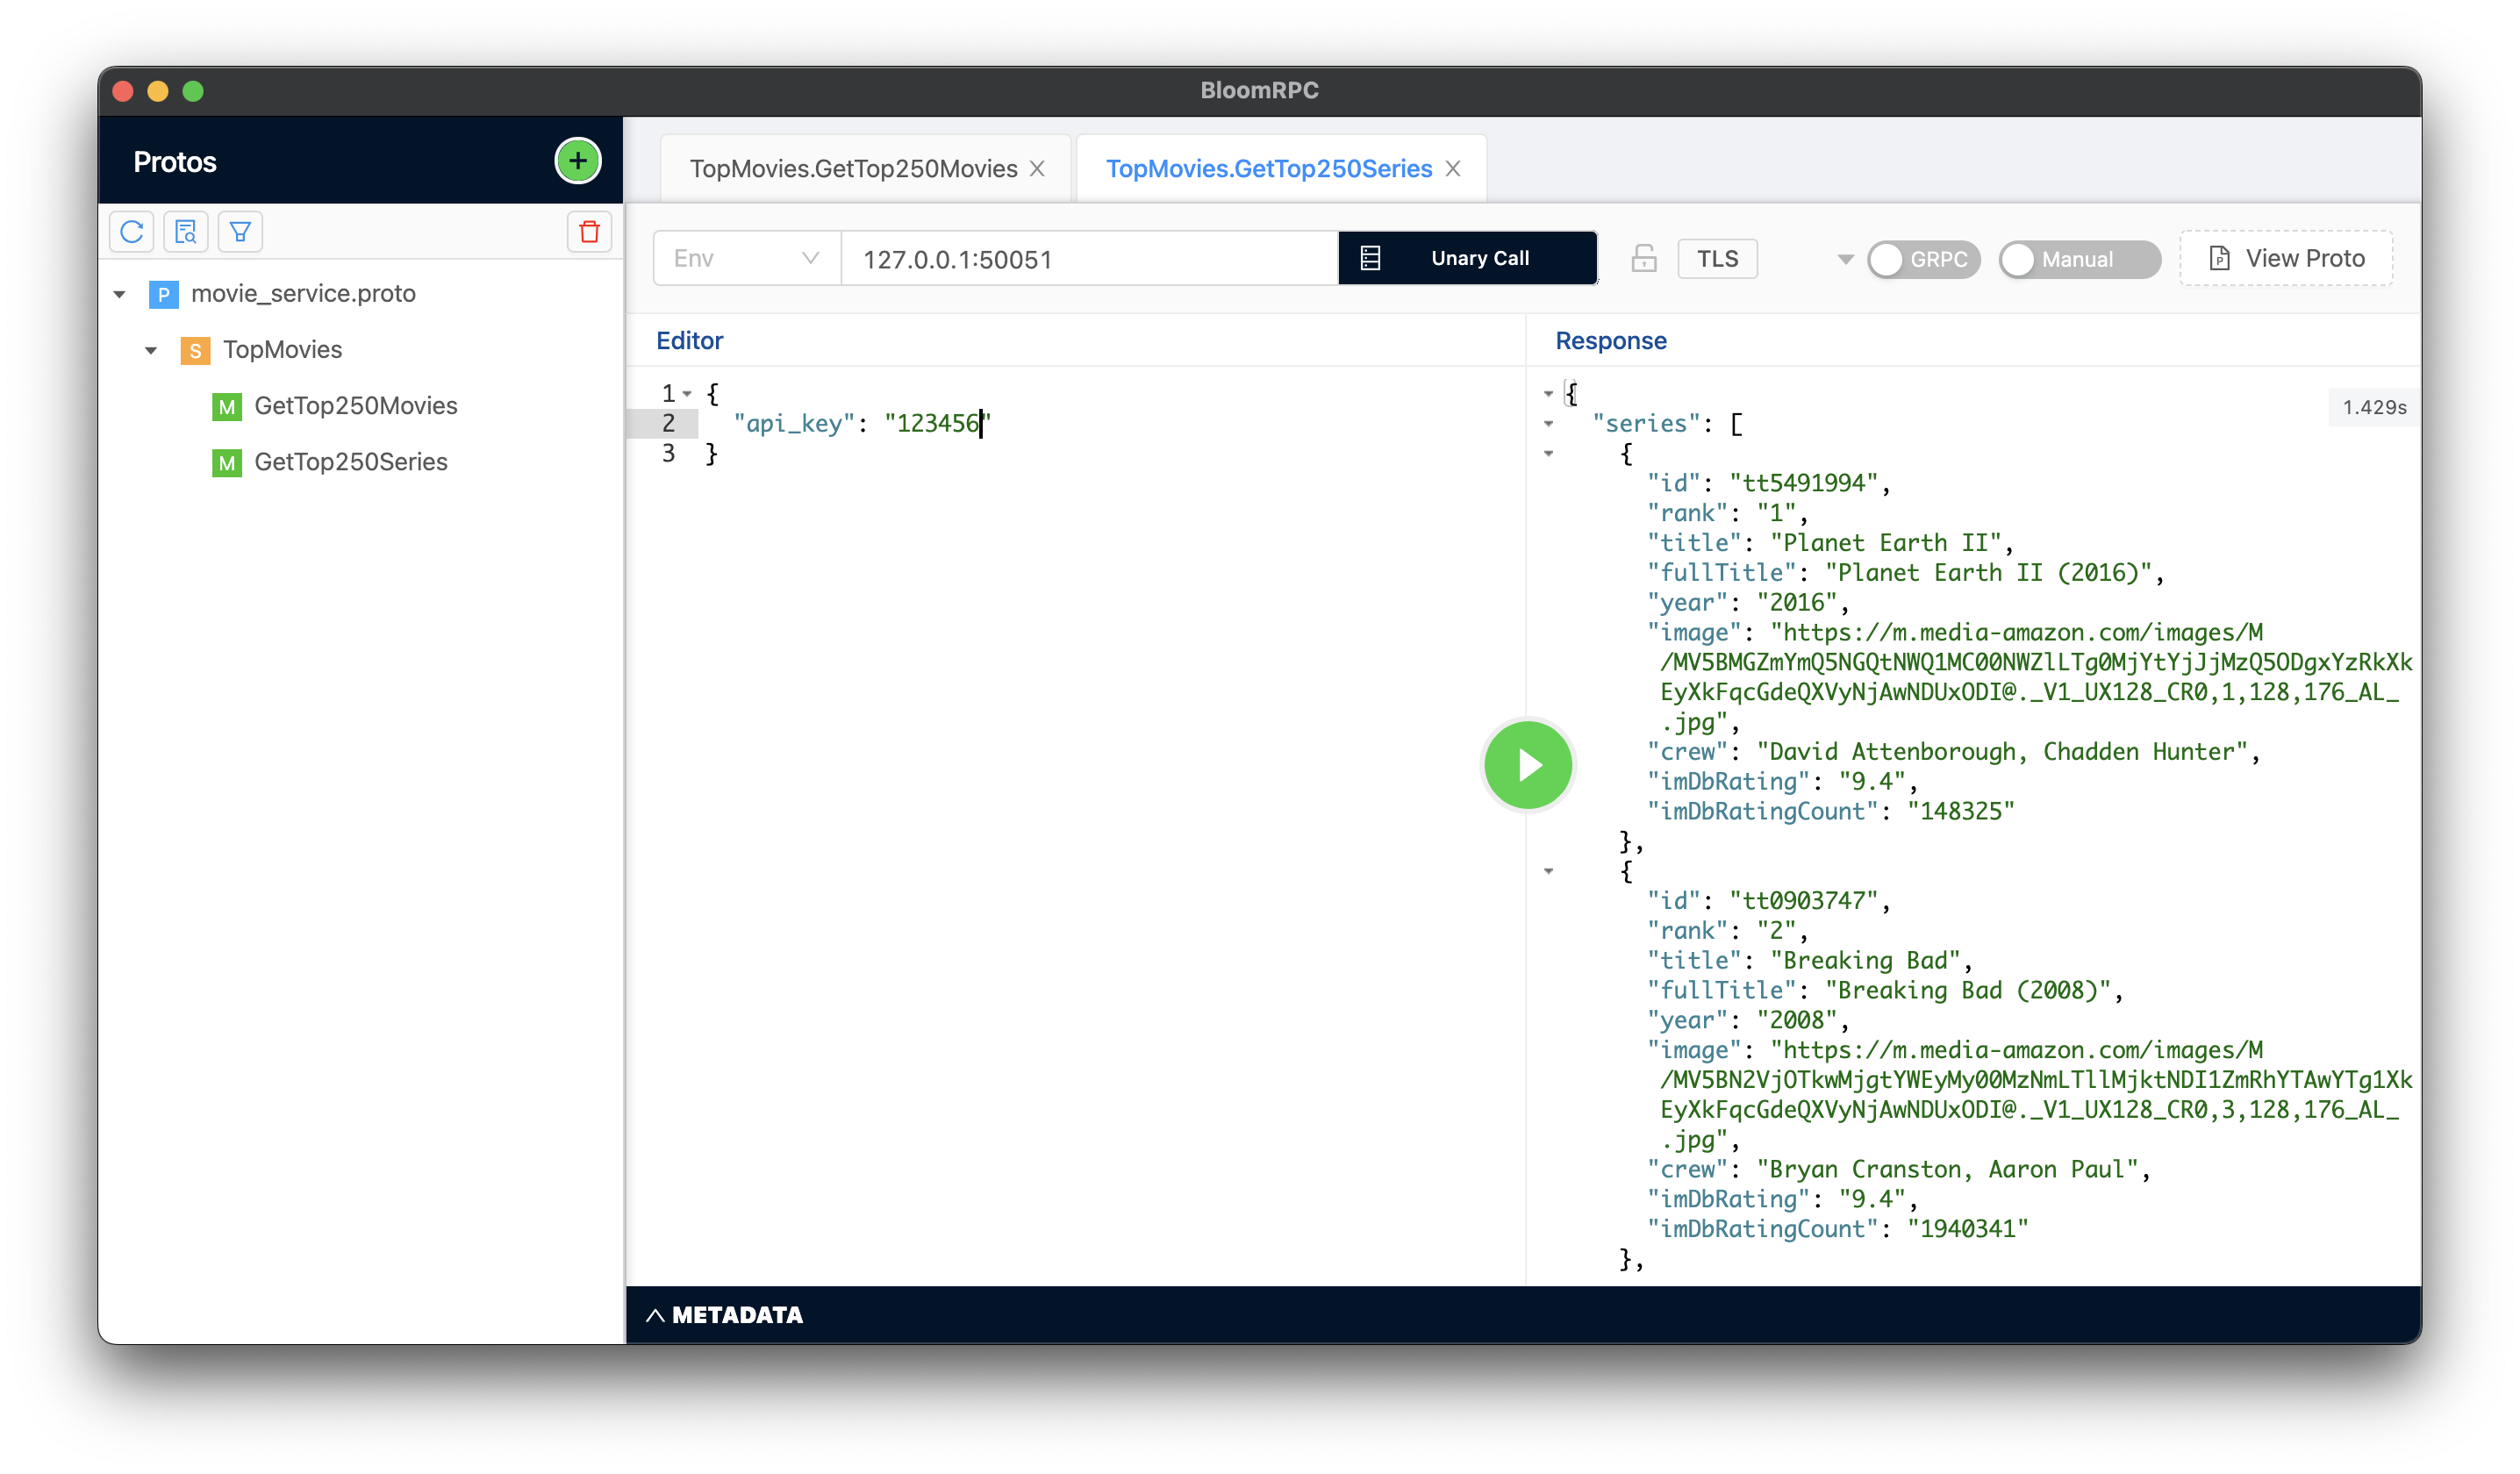Expand the METADATA panel chevron
This screenshot has height=1474, width=2520.
pos(655,1315)
